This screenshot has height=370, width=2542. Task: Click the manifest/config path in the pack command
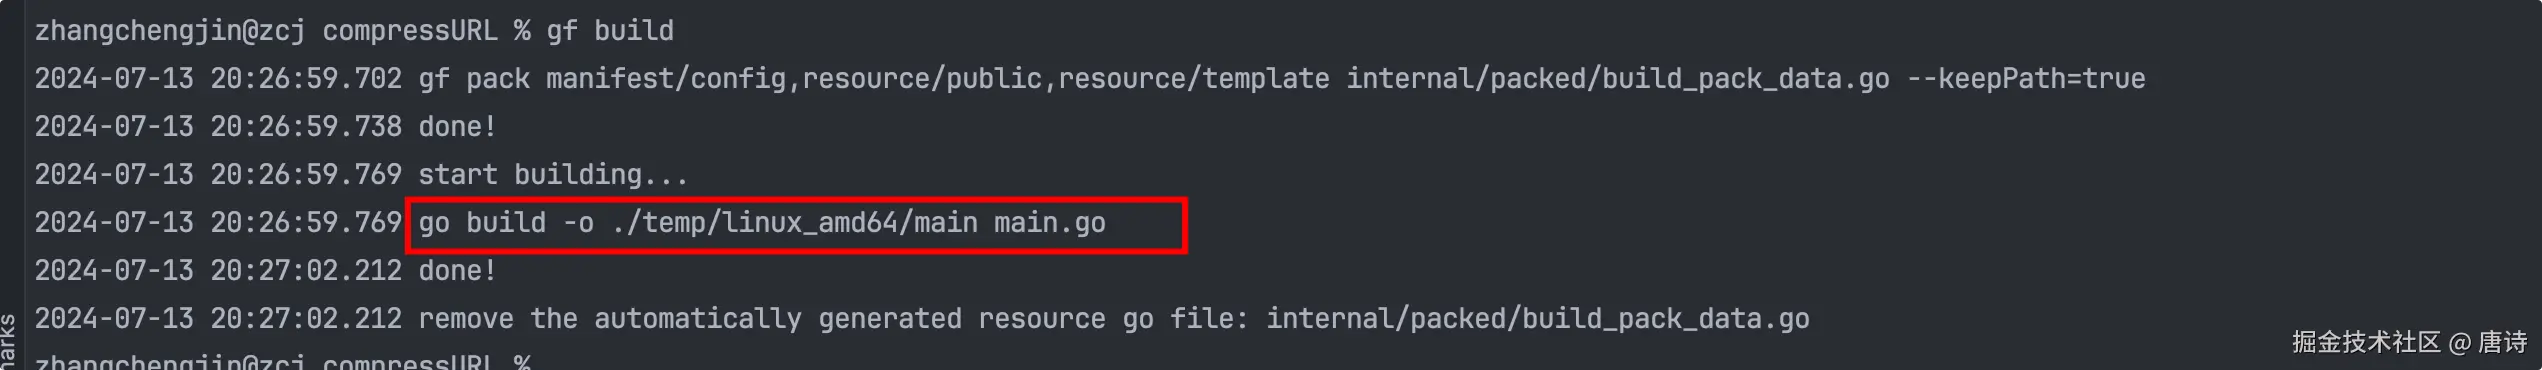coord(666,79)
